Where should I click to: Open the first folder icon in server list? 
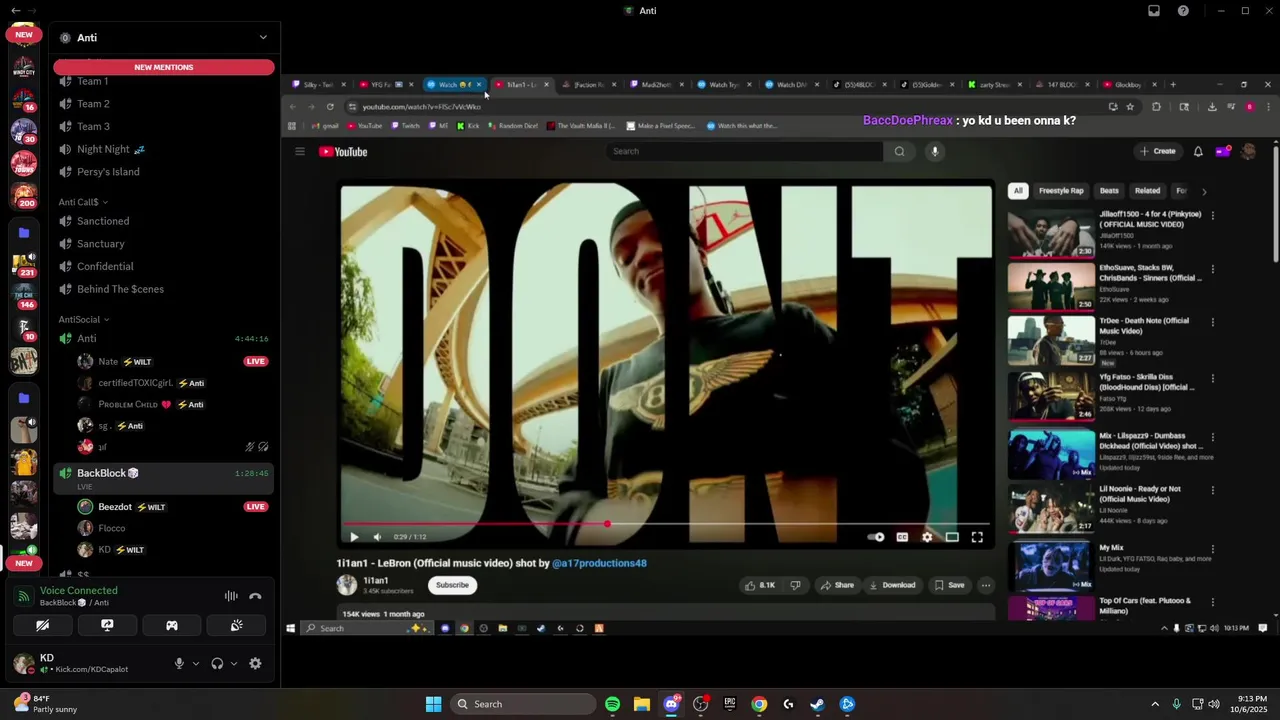point(24,233)
